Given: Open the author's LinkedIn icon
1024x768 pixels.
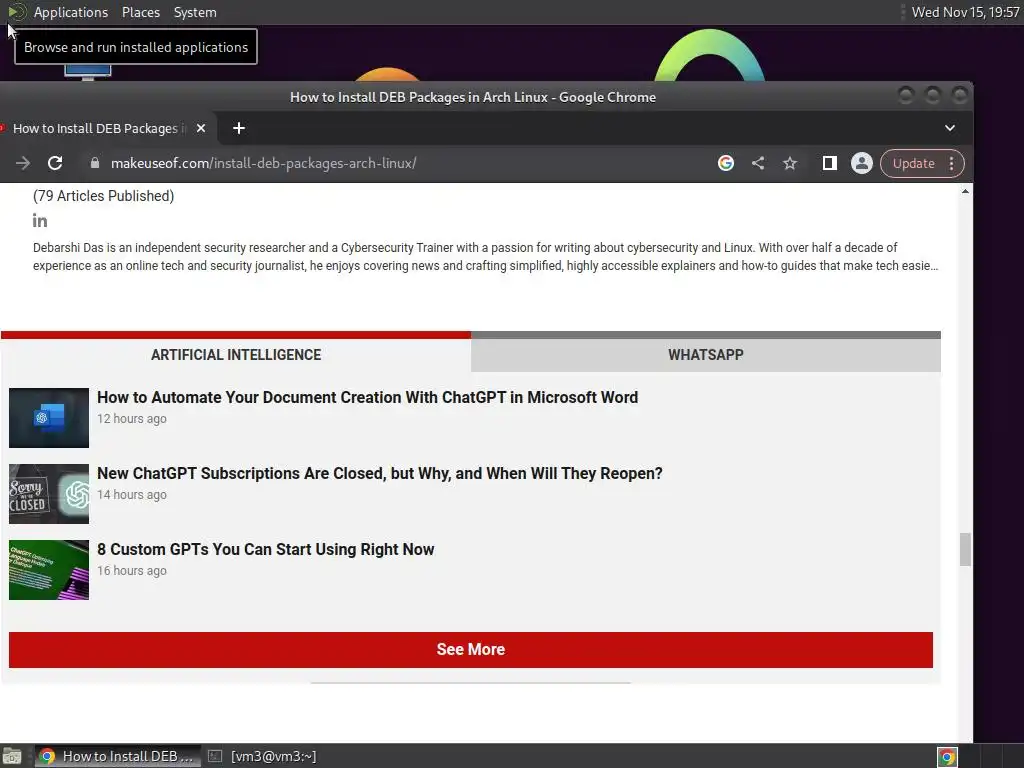Looking at the screenshot, I should [x=40, y=221].
